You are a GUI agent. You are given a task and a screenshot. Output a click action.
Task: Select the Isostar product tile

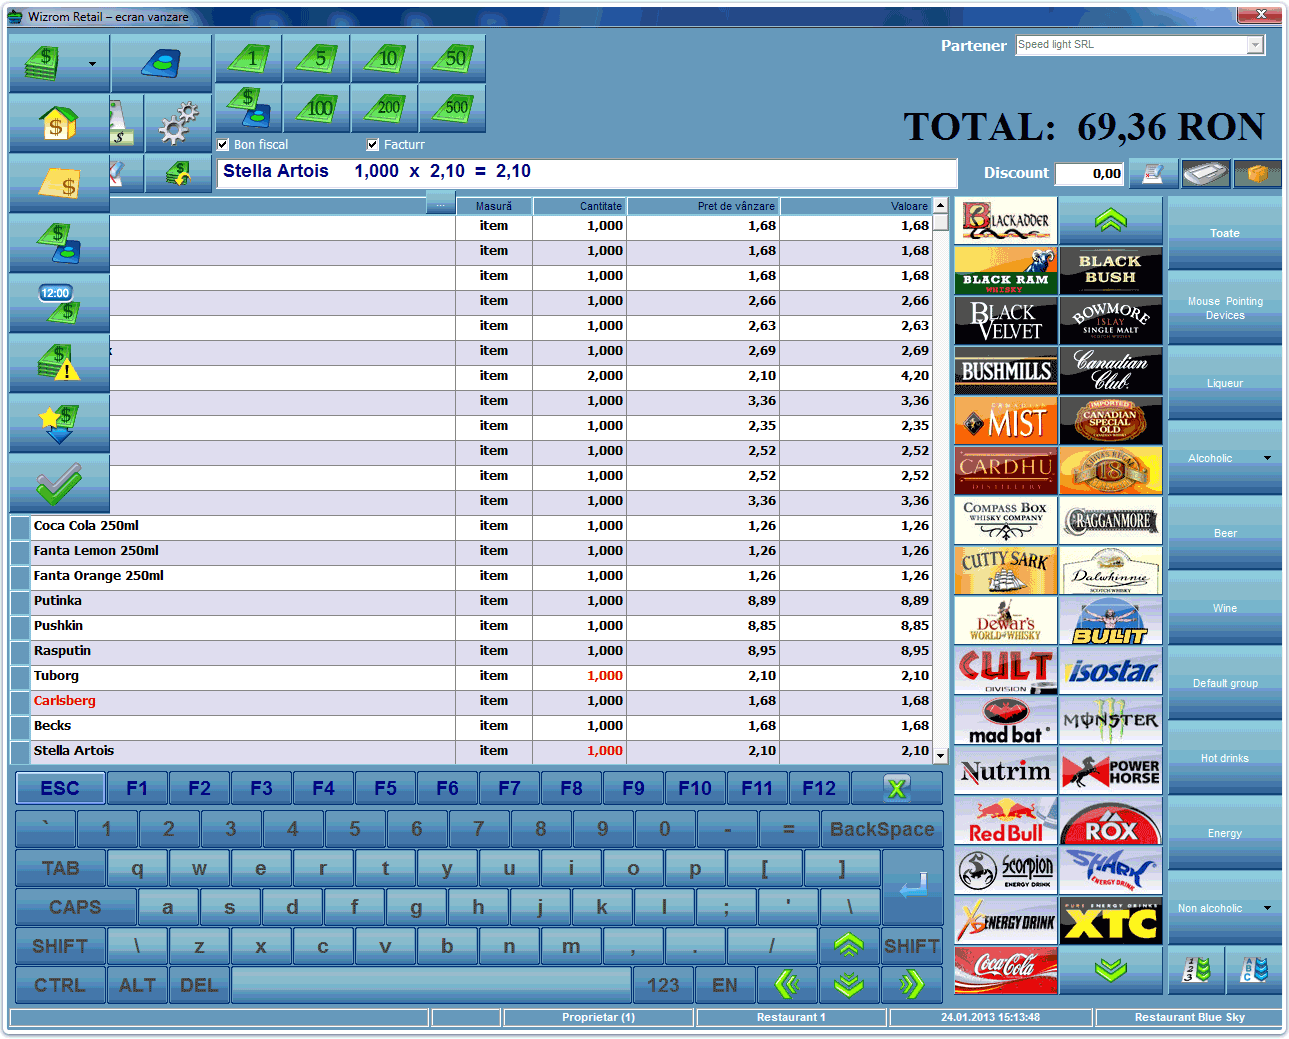1111,671
